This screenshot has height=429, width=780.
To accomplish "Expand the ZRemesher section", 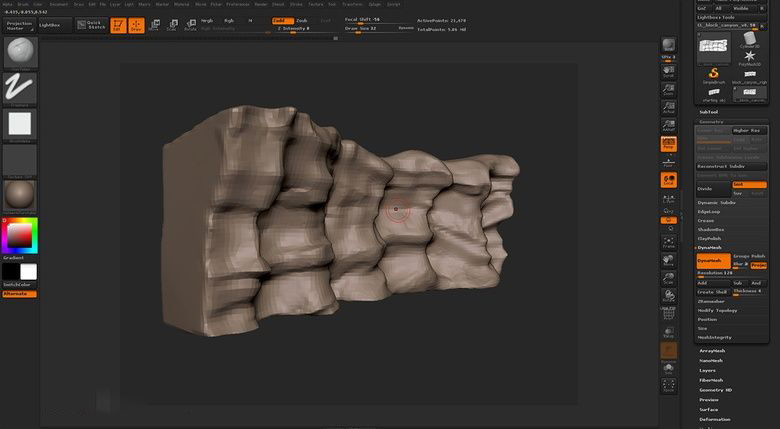I will (712, 300).
